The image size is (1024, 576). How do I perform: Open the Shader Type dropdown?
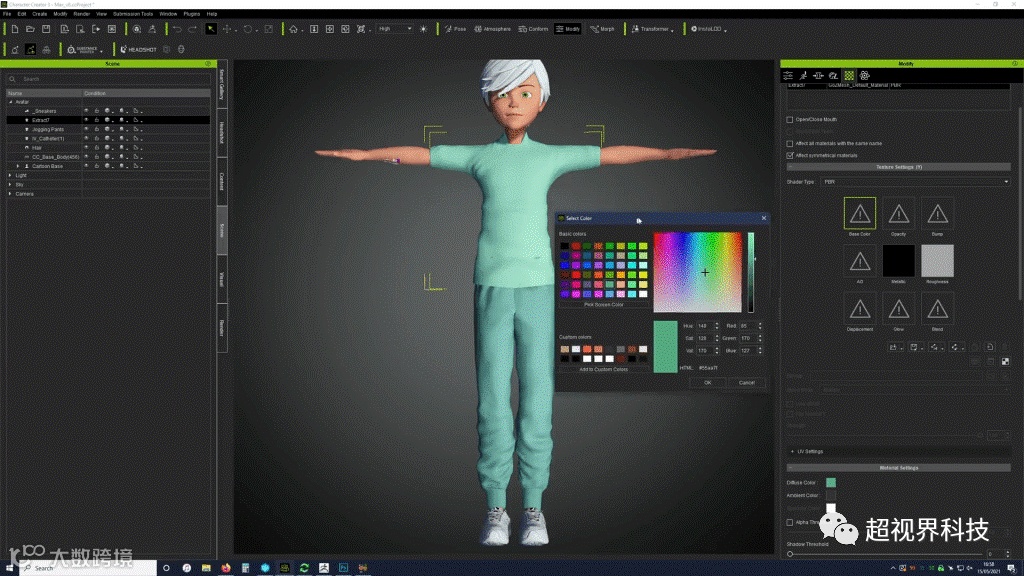[x=914, y=182]
